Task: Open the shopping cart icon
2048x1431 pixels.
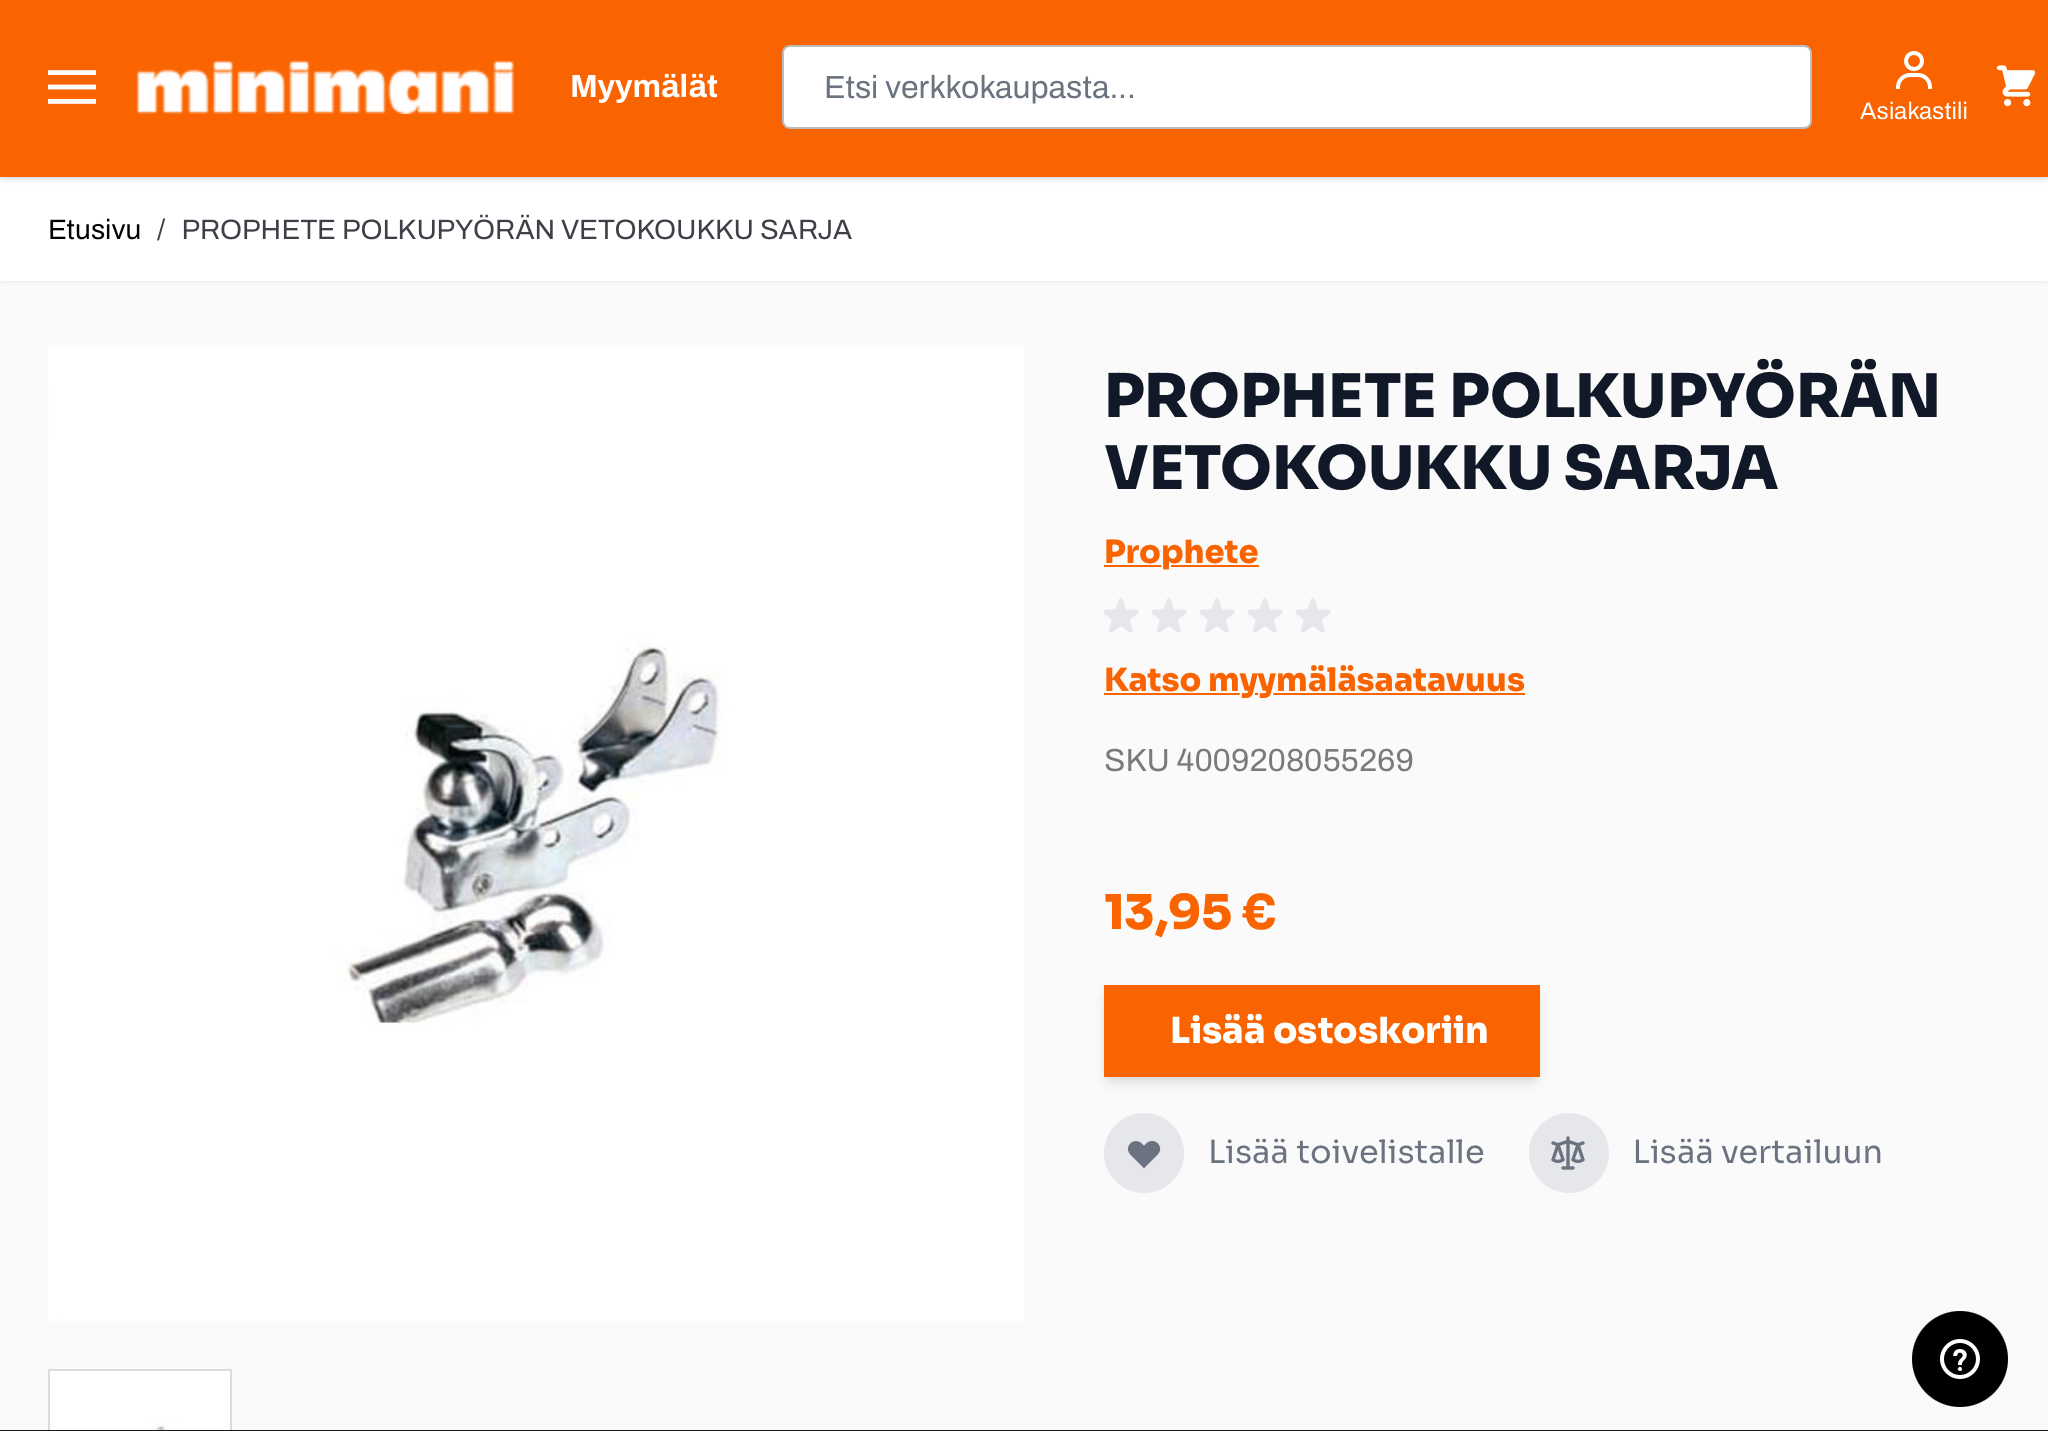Action: (2016, 86)
